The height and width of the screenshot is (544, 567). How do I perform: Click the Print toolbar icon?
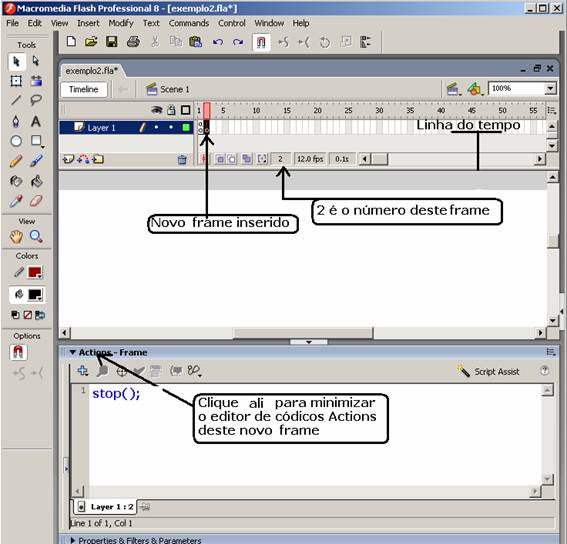[133, 42]
